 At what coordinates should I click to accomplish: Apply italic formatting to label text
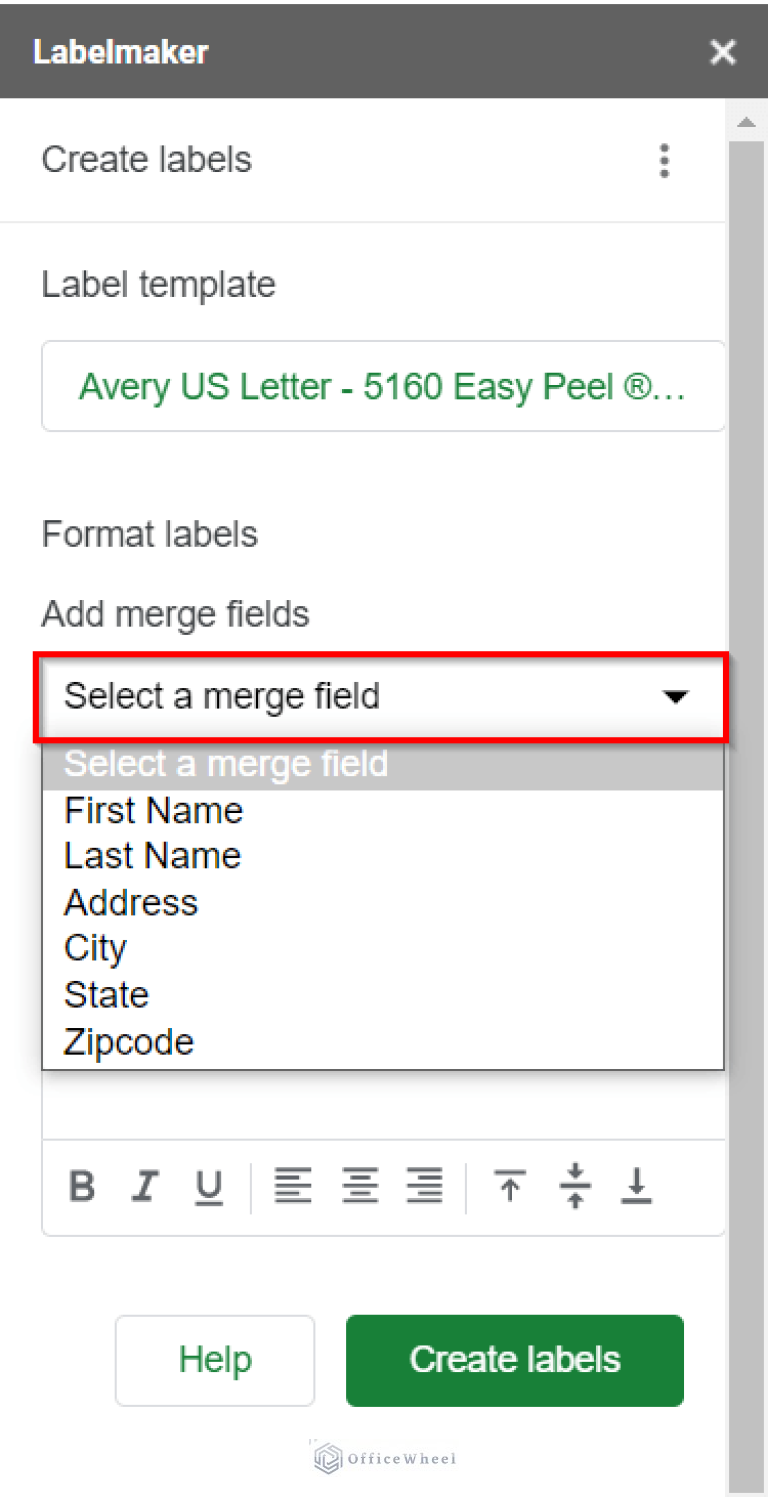click(145, 1186)
